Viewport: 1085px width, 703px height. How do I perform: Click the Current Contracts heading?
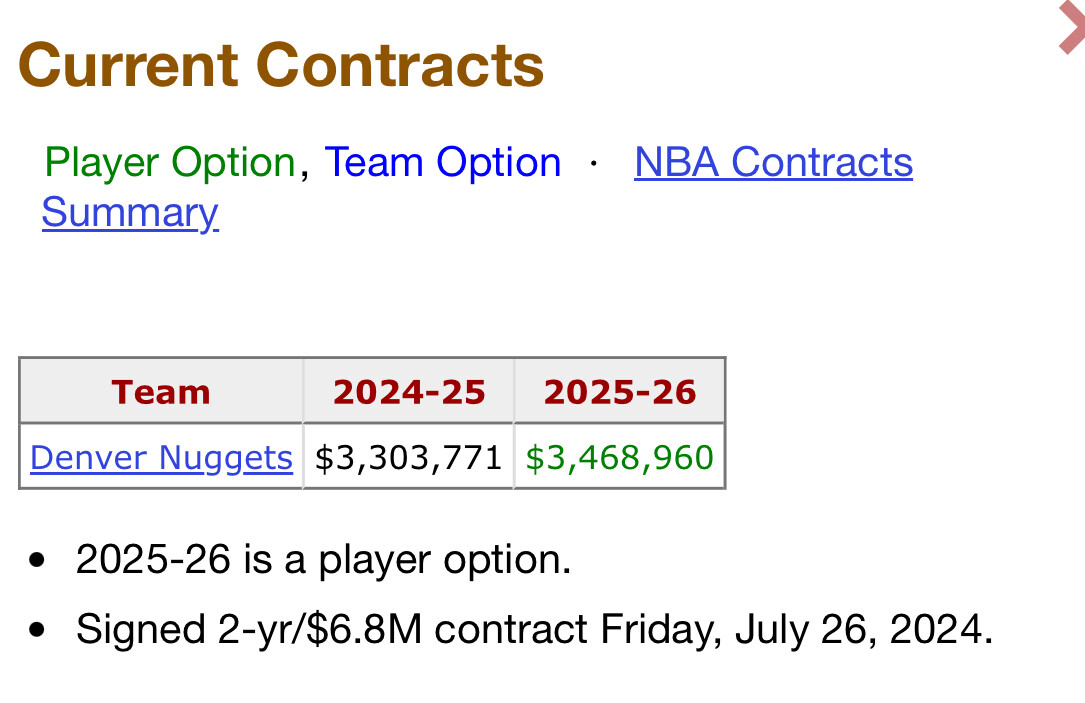tap(281, 65)
